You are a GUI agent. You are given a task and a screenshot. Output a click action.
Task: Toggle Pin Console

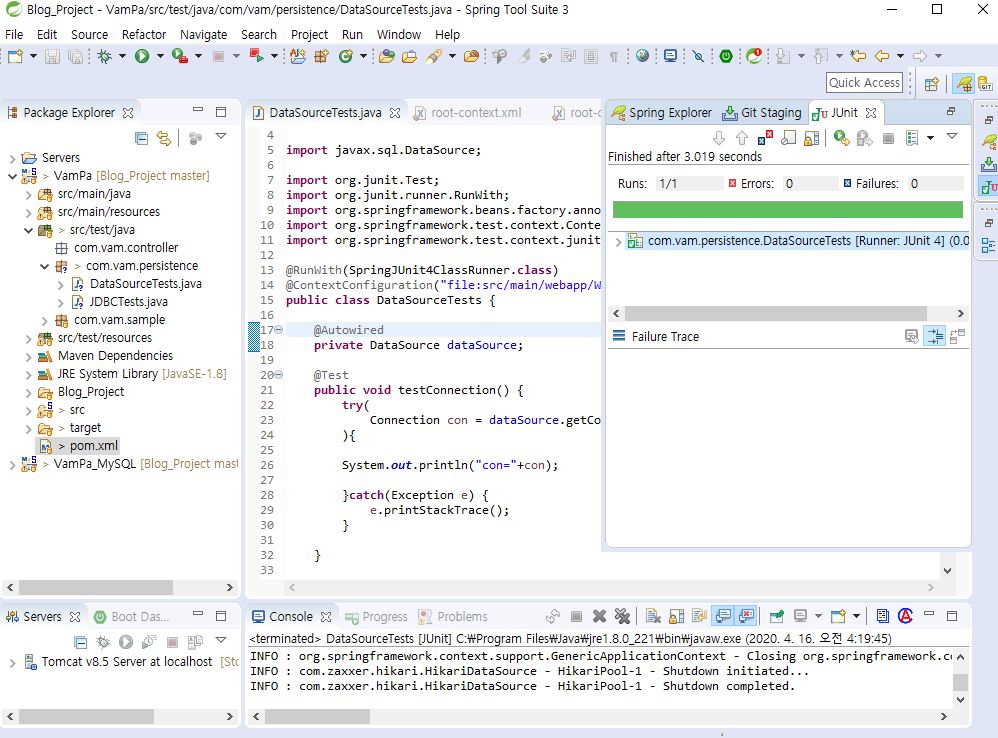[777, 616]
